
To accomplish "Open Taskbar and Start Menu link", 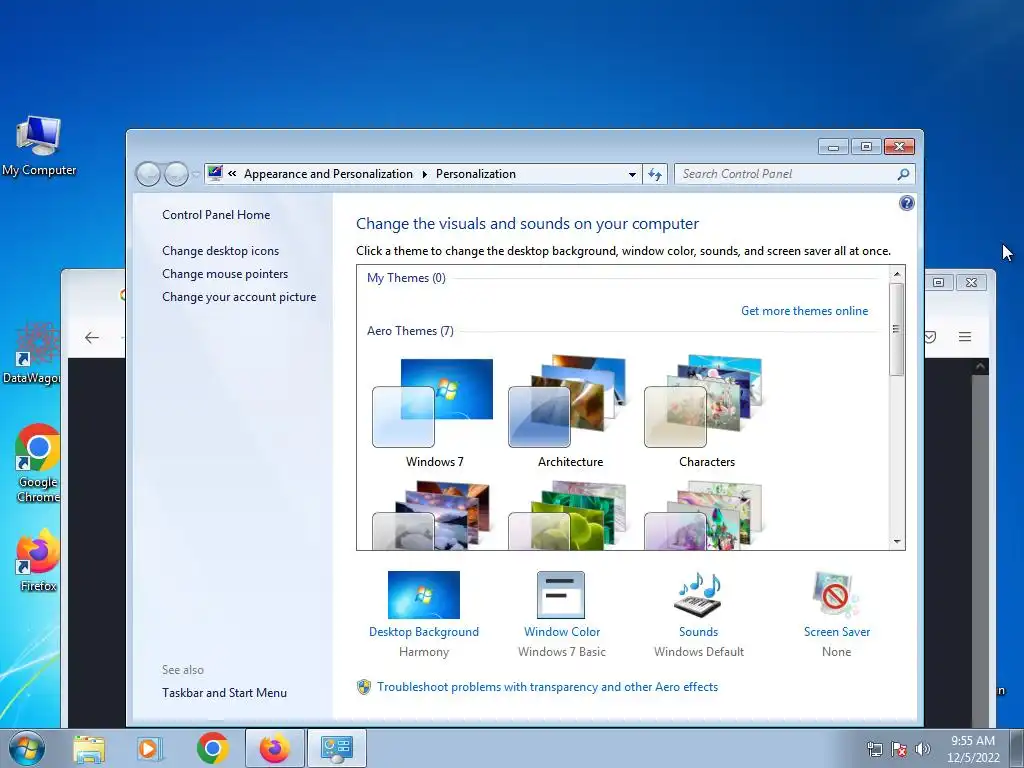I will pos(224,693).
